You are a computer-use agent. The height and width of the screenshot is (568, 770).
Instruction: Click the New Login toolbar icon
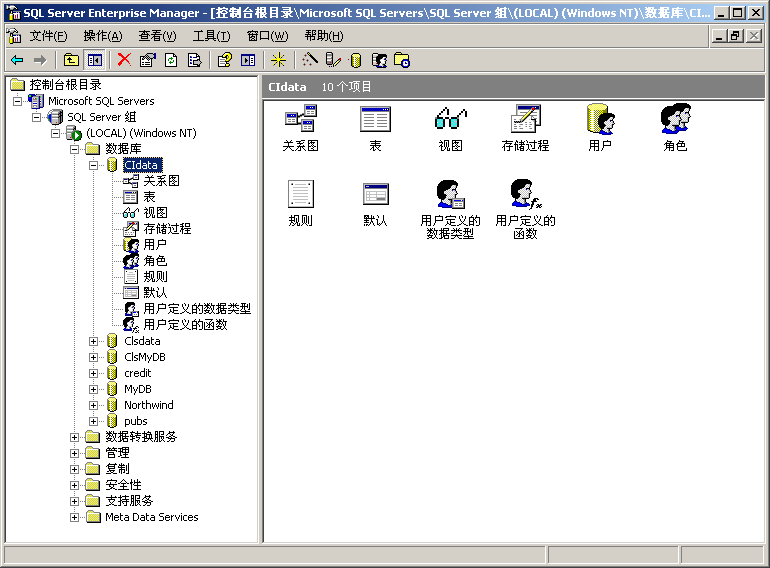click(x=379, y=60)
